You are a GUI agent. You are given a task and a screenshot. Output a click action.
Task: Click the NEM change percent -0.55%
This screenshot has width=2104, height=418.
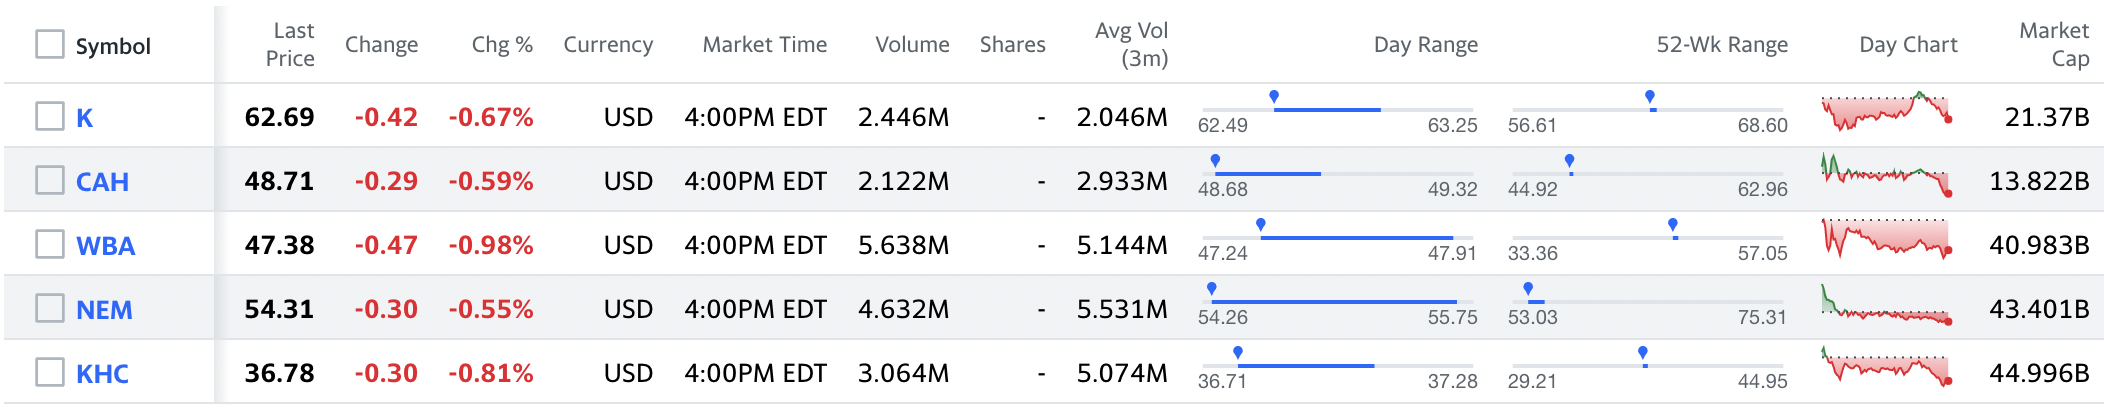tap(491, 309)
